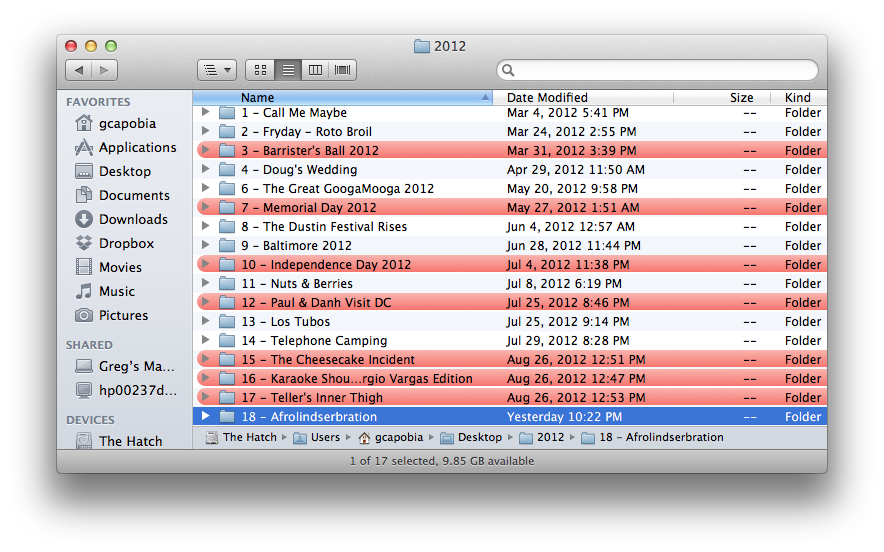Switch to Cover Flow view
This screenshot has height=552, width=884.
tap(342, 70)
